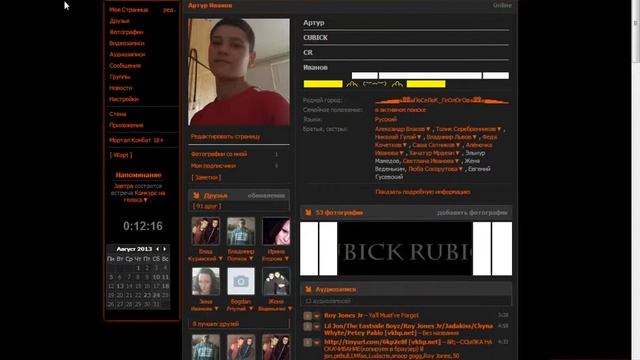Open Bogdan's camera placeholder avatar
Viewport: 640px width, 360px height.
pos(241,281)
